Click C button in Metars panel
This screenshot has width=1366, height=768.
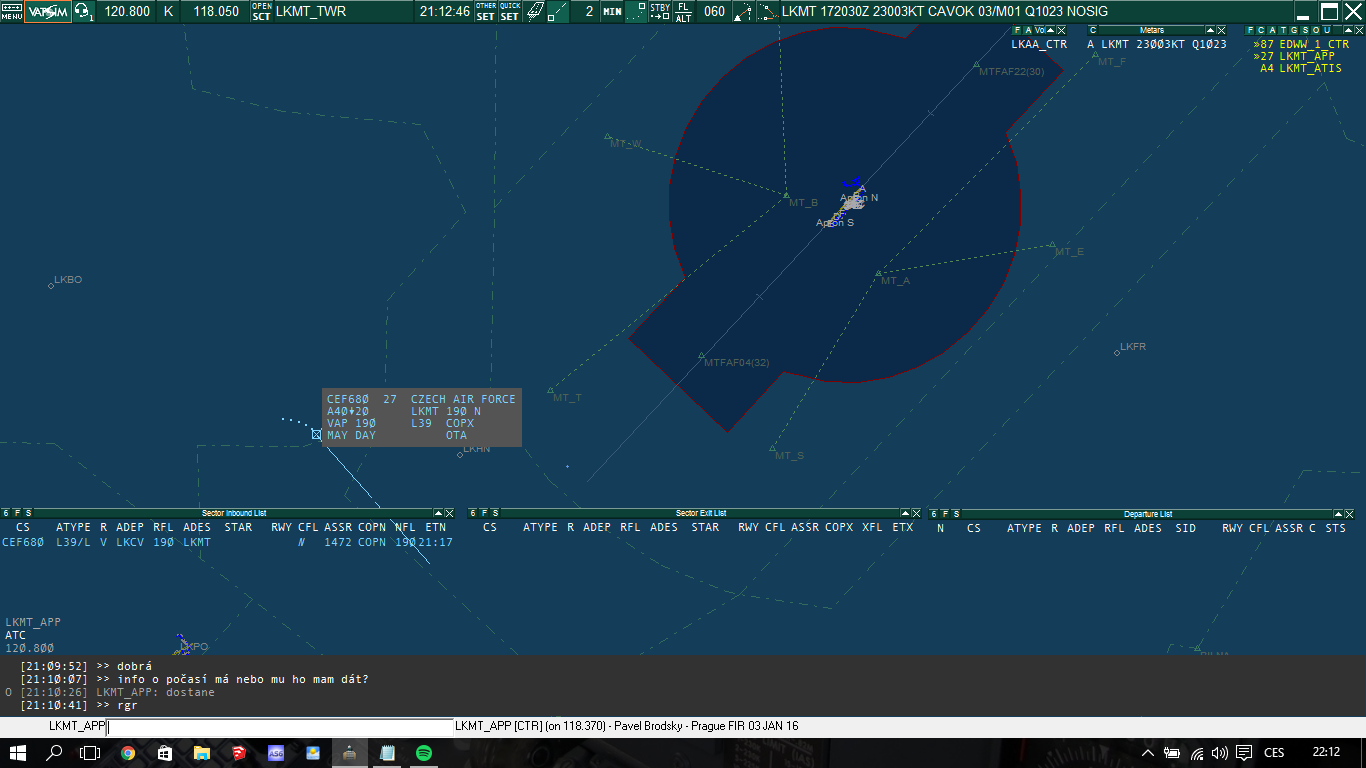point(1093,30)
